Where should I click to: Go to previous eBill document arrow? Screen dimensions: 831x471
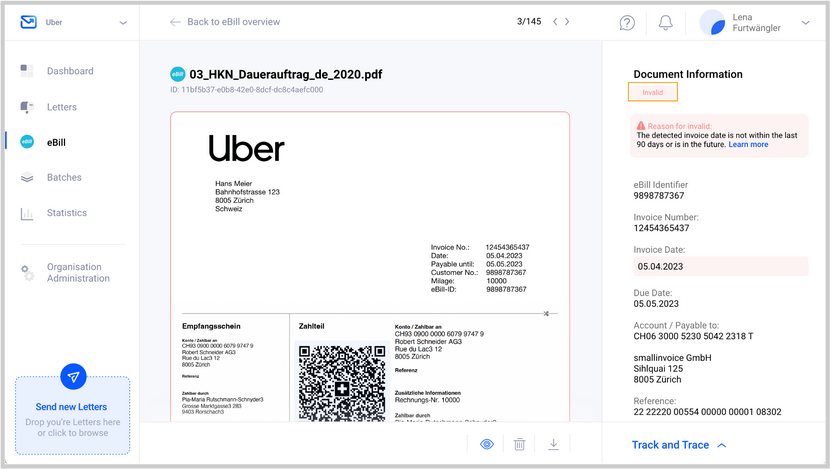tap(555, 22)
